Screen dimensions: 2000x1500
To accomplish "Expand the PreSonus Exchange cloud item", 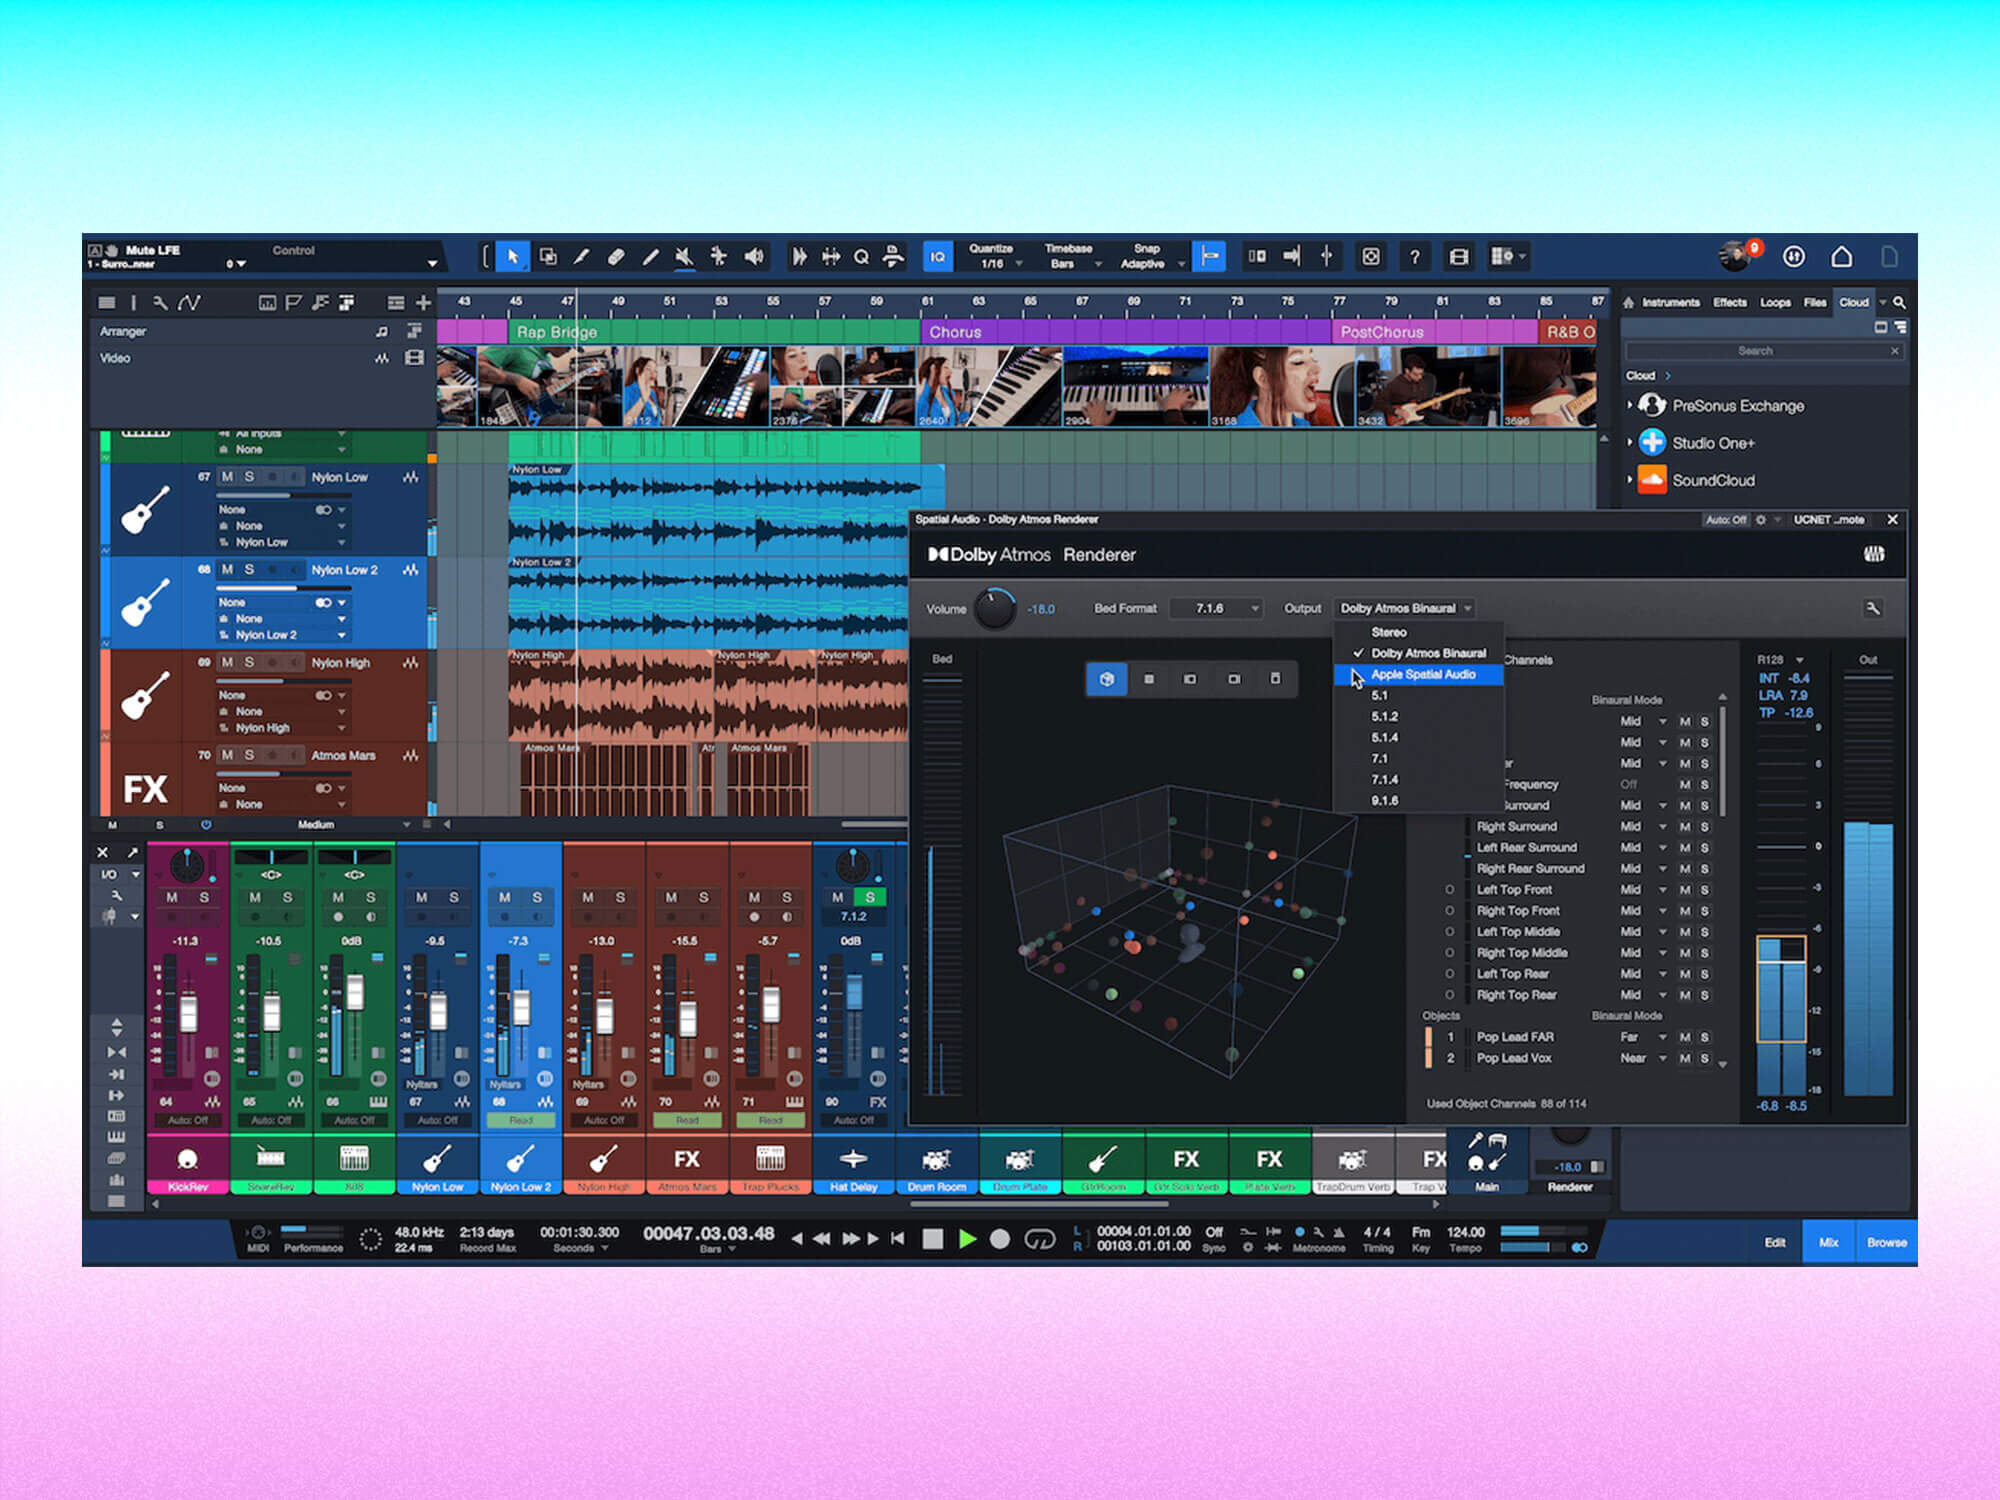I will pyautogui.click(x=1630, y=405).
